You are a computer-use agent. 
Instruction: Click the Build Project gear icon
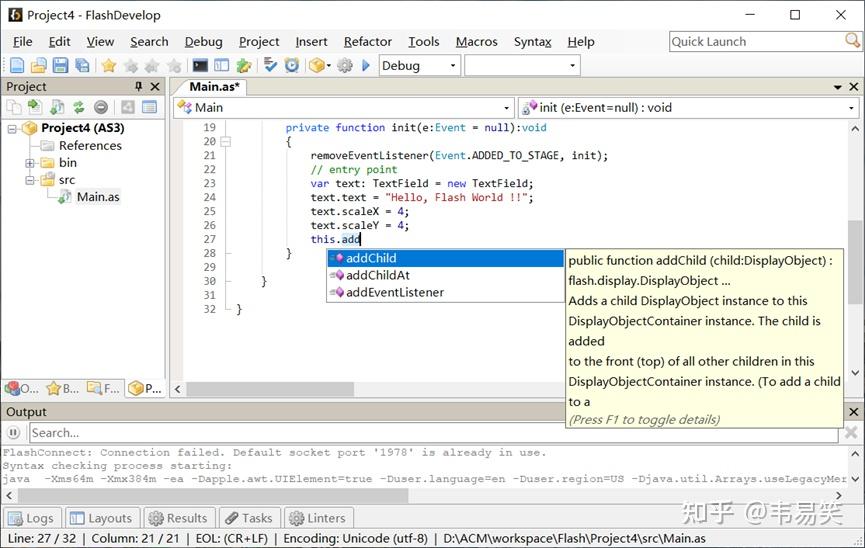tap(345, 66)
